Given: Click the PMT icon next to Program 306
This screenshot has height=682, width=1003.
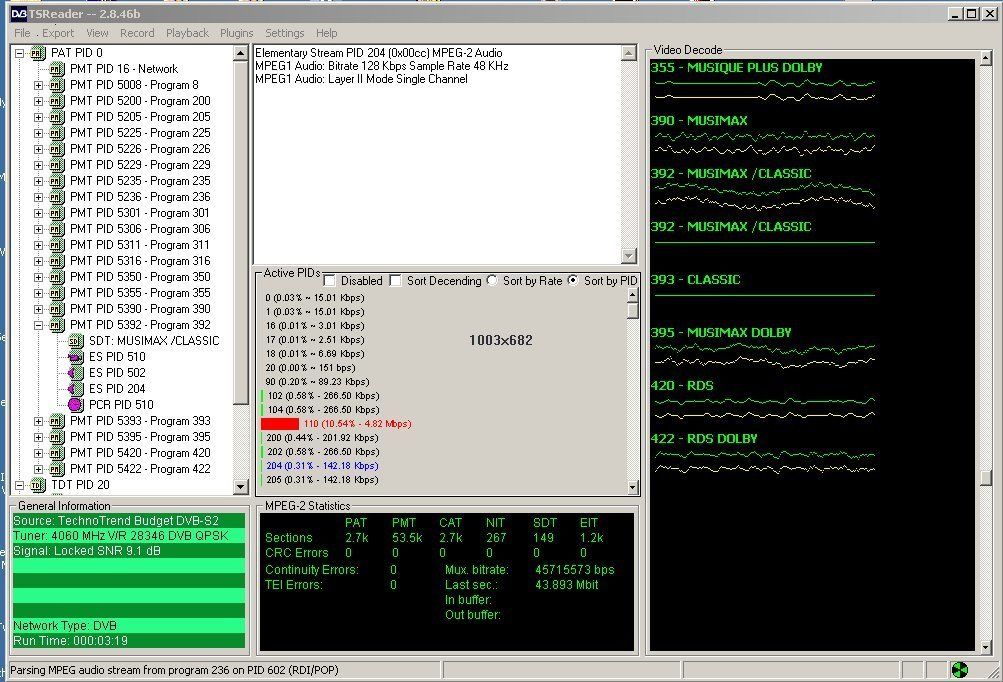Looking at the screenshot, I should coord(57,229).
